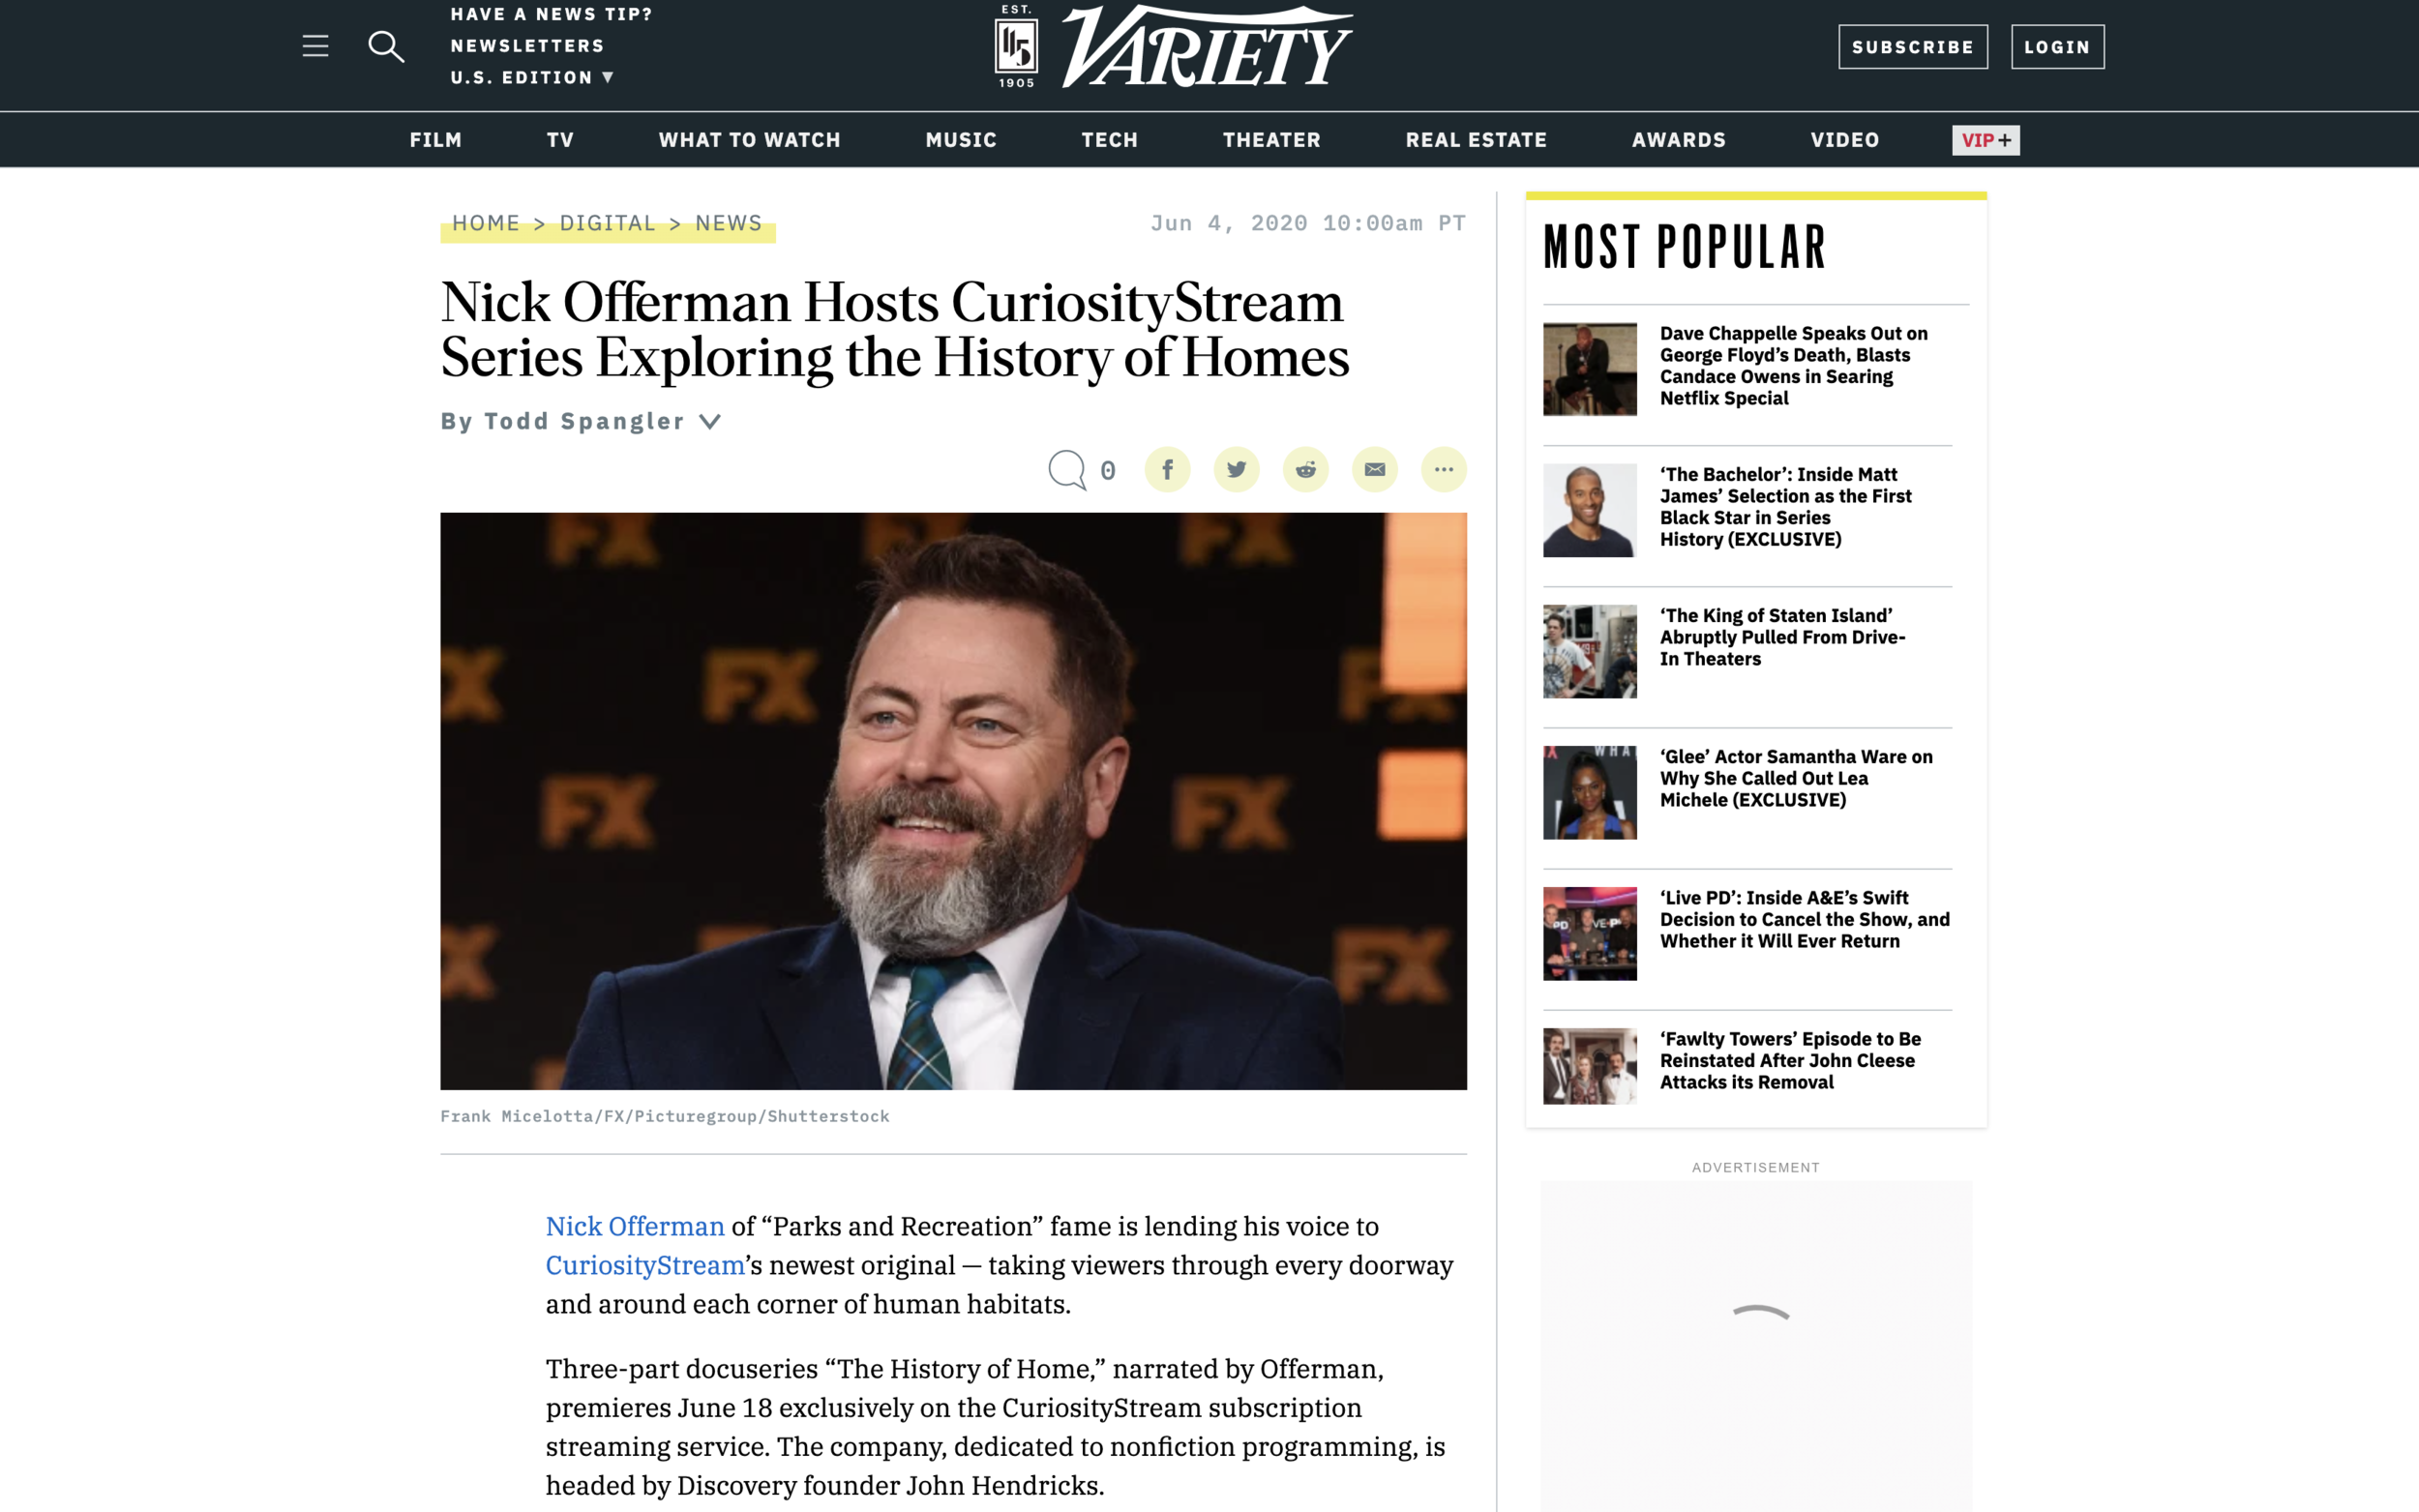Screen dimensions: 2419x1512
Task: Click the Variety logo
Action: 1174,46
